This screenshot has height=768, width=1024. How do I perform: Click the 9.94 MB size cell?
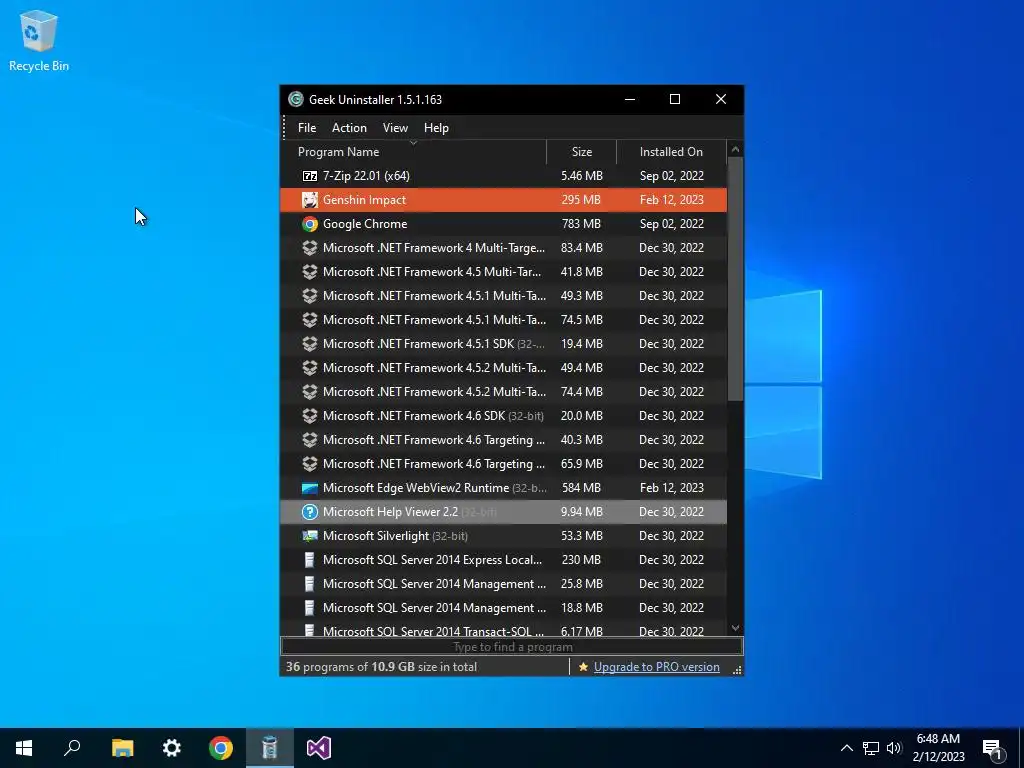pos(581,512)
